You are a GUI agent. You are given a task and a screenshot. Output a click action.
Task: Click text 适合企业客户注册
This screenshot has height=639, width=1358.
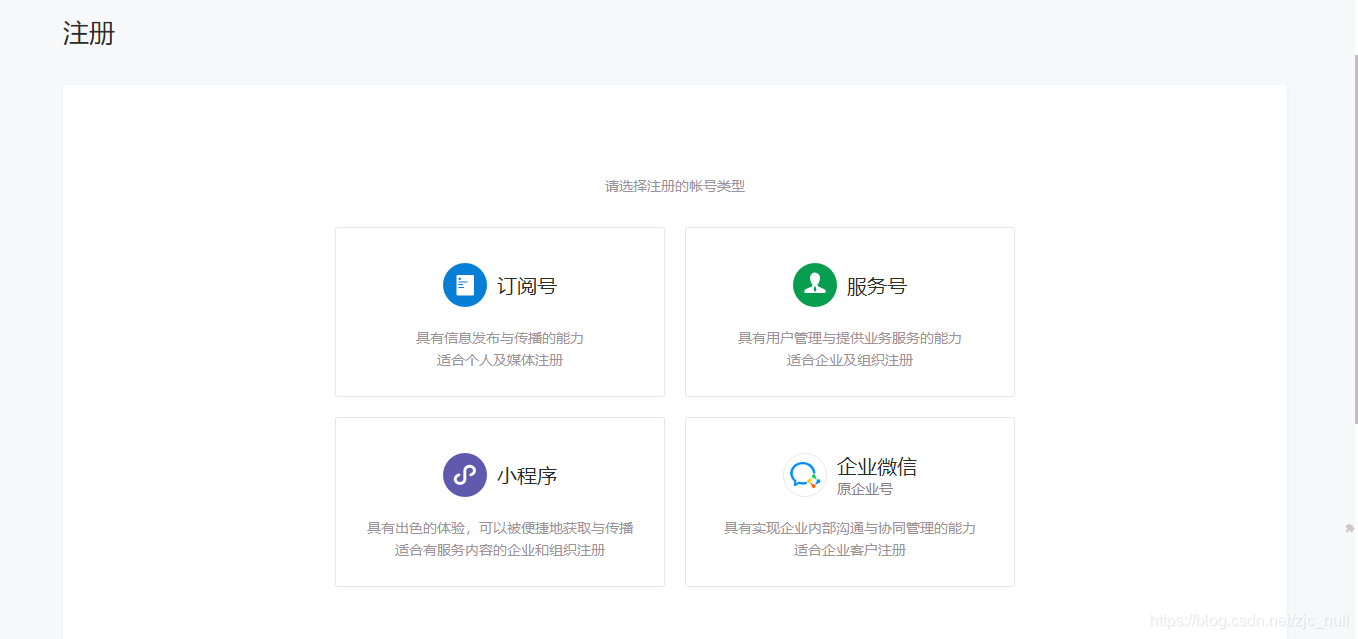pos(850,550)
